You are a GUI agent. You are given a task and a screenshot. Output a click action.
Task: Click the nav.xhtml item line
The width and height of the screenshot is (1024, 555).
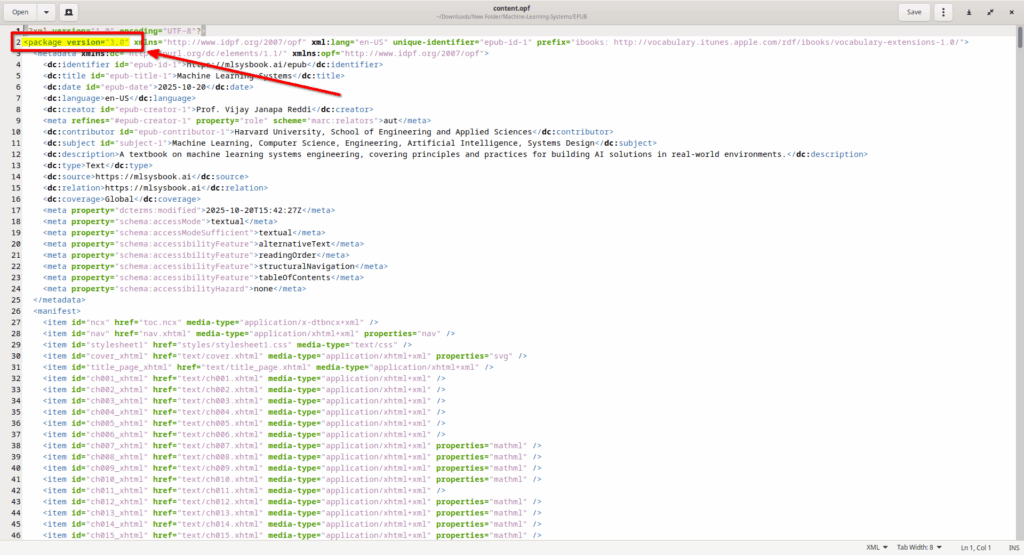click(249, 334)
